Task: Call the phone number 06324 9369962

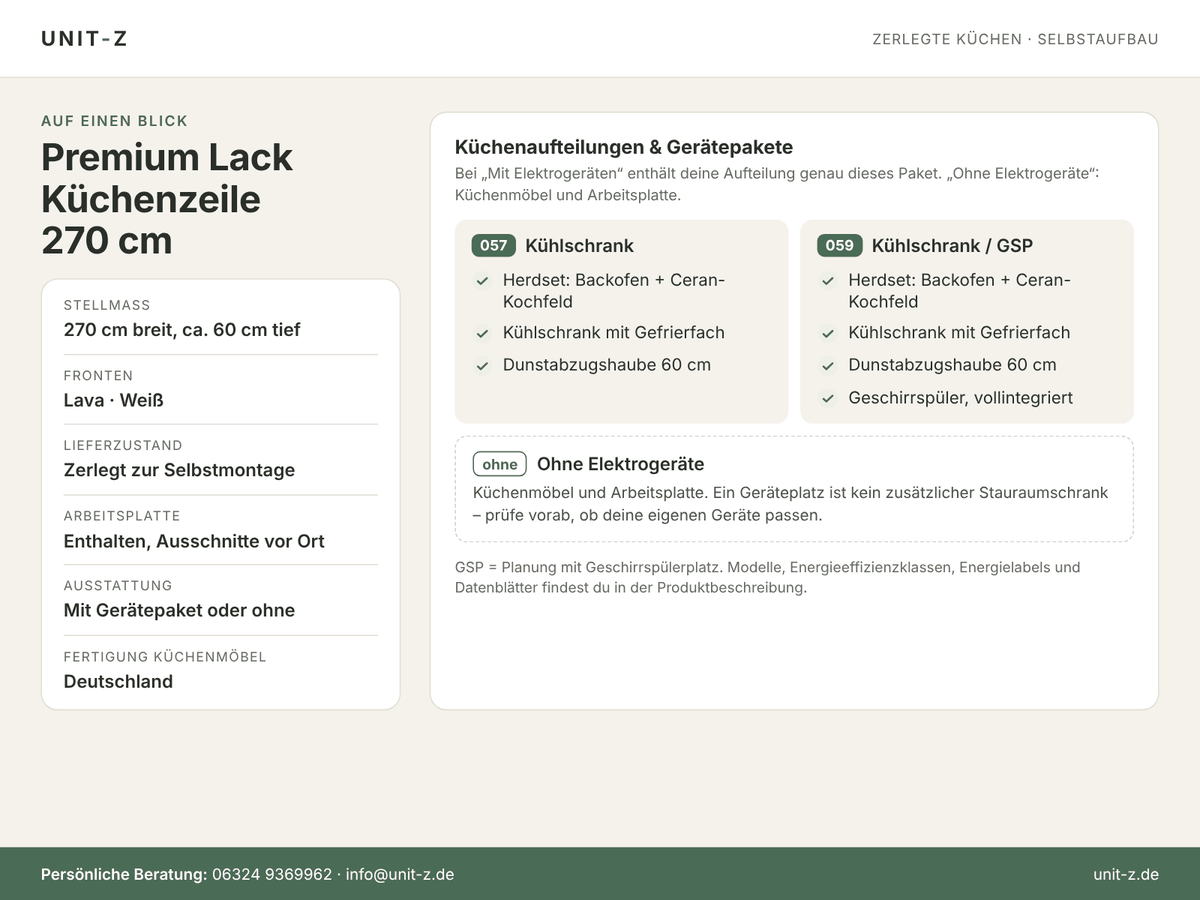Action: pyautogui.click(x=272, y=874)
